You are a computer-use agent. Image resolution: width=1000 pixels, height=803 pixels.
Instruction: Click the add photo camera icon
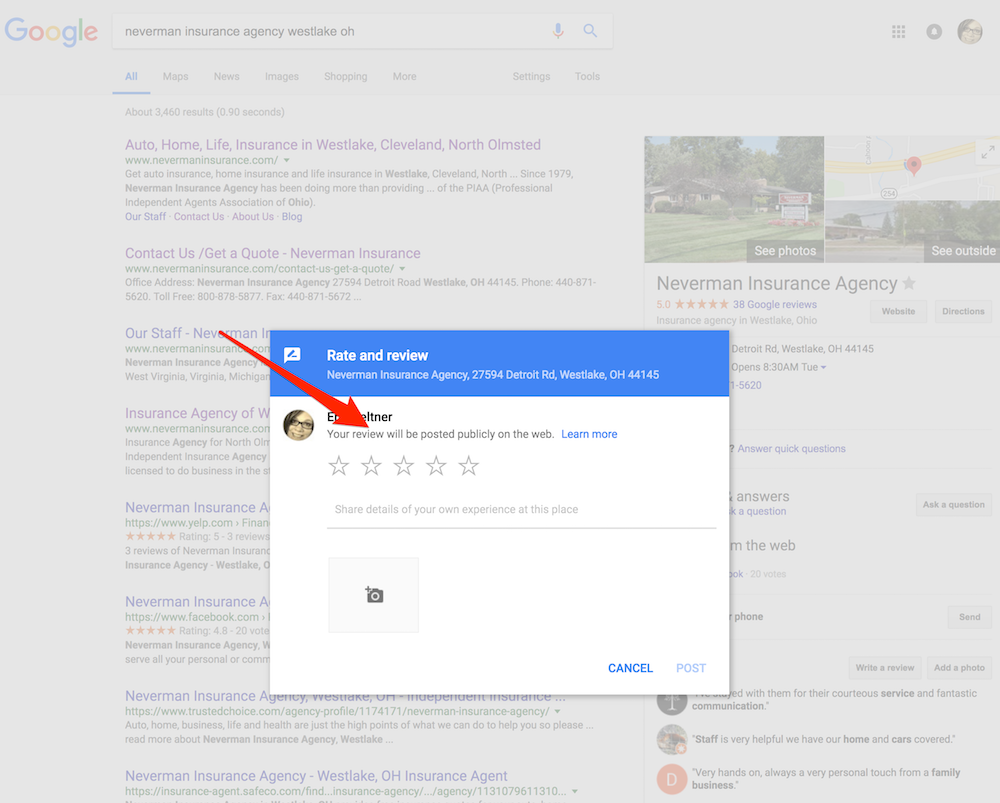374,595
